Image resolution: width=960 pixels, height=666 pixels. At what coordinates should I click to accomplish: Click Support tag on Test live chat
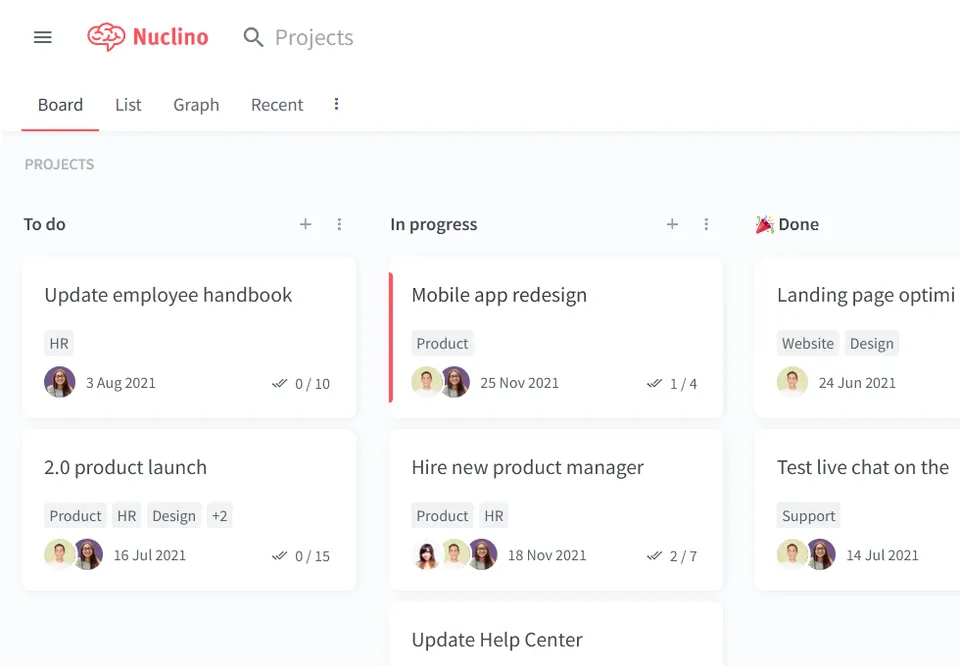coord(808,515)
